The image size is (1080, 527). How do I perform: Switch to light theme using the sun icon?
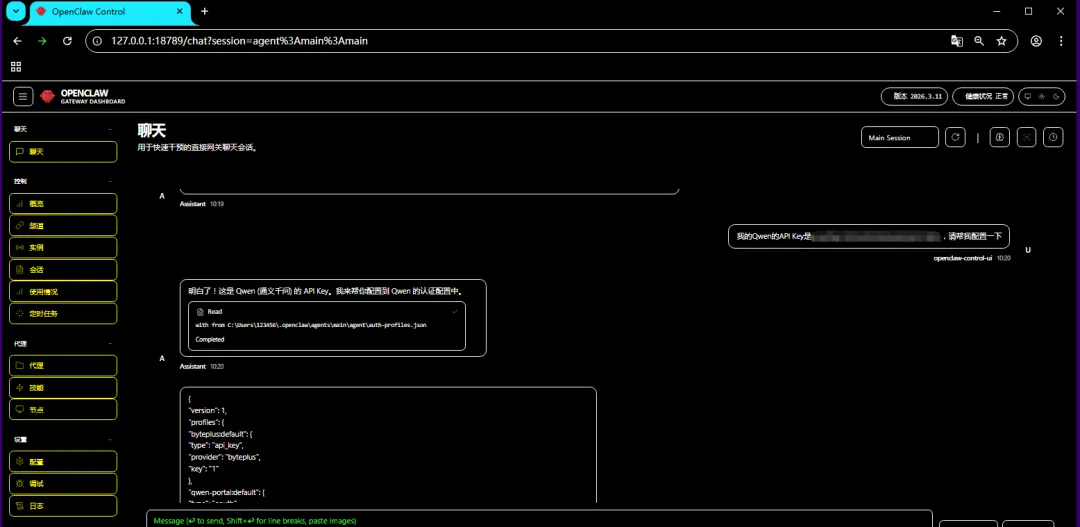1042,96
